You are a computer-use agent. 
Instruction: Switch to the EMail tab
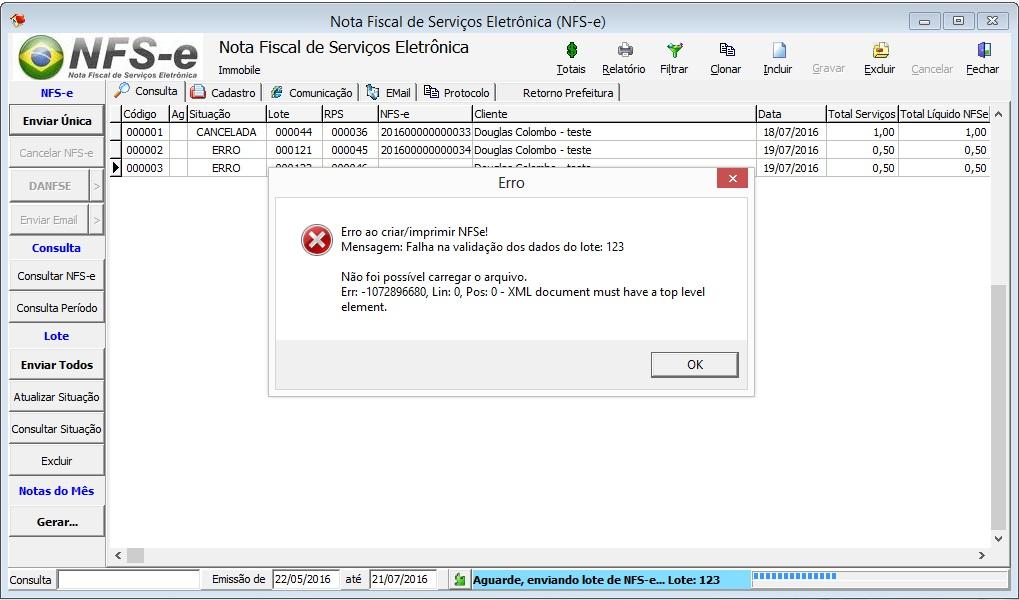tap(389, 93)
